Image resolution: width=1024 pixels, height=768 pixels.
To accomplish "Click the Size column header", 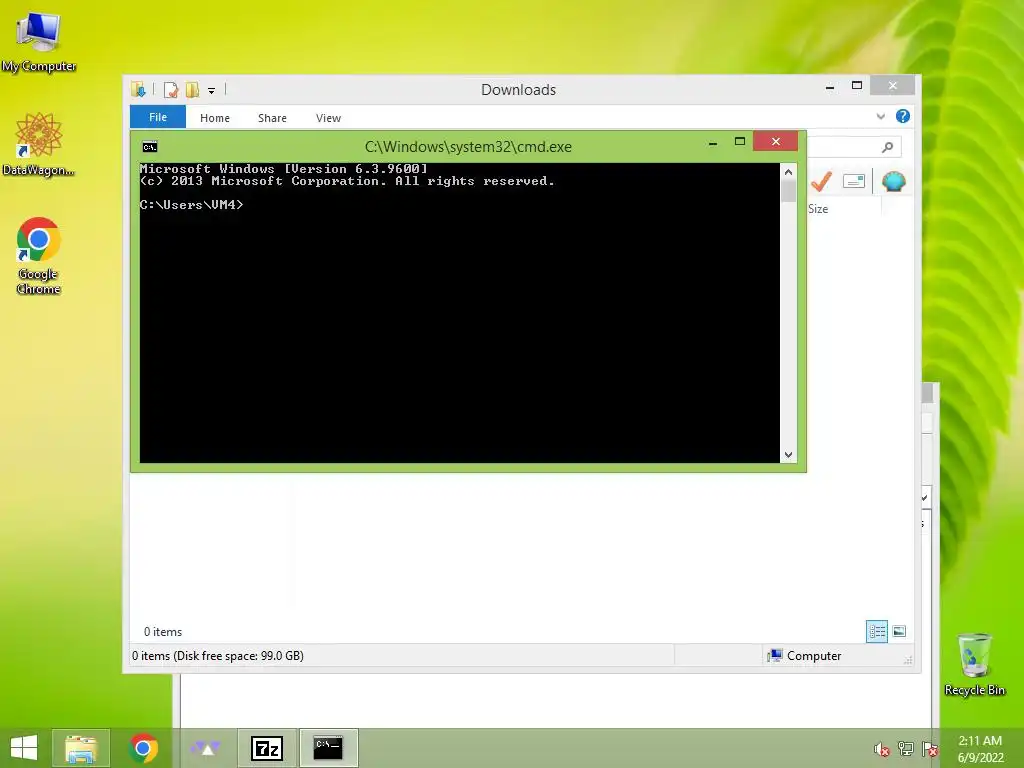I will 818,209.
